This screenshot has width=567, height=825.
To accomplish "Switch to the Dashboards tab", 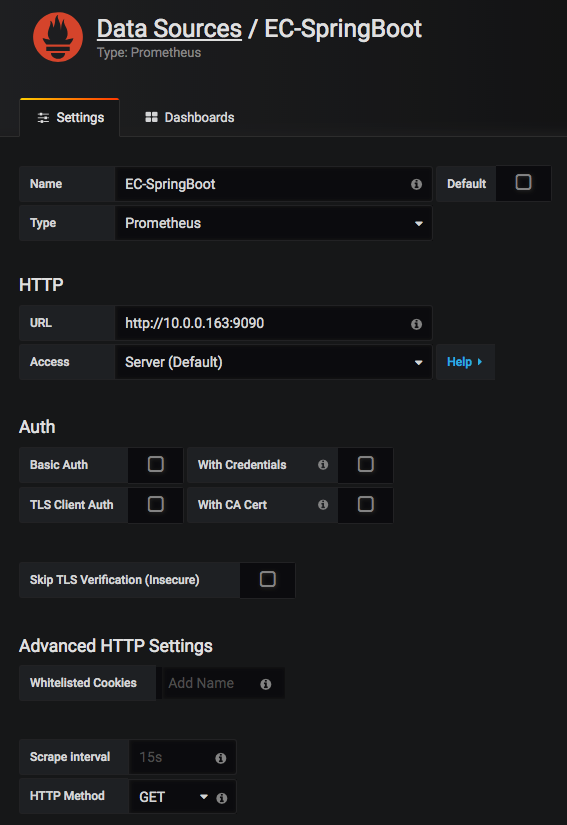I will [189, 117].
